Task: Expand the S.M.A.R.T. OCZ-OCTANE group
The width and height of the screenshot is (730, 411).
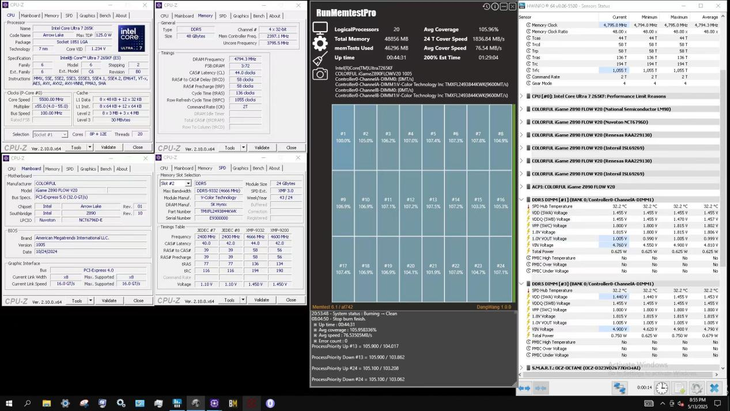Action: 521,368
